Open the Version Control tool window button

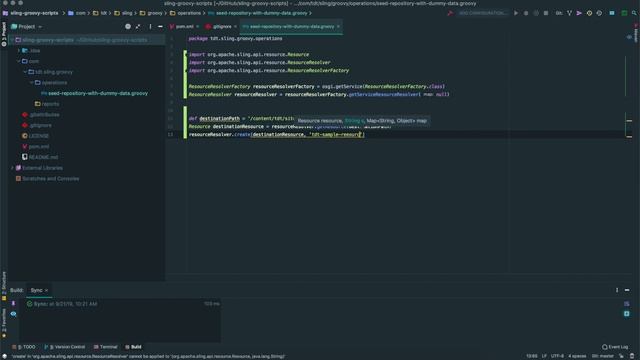[64, 347]
